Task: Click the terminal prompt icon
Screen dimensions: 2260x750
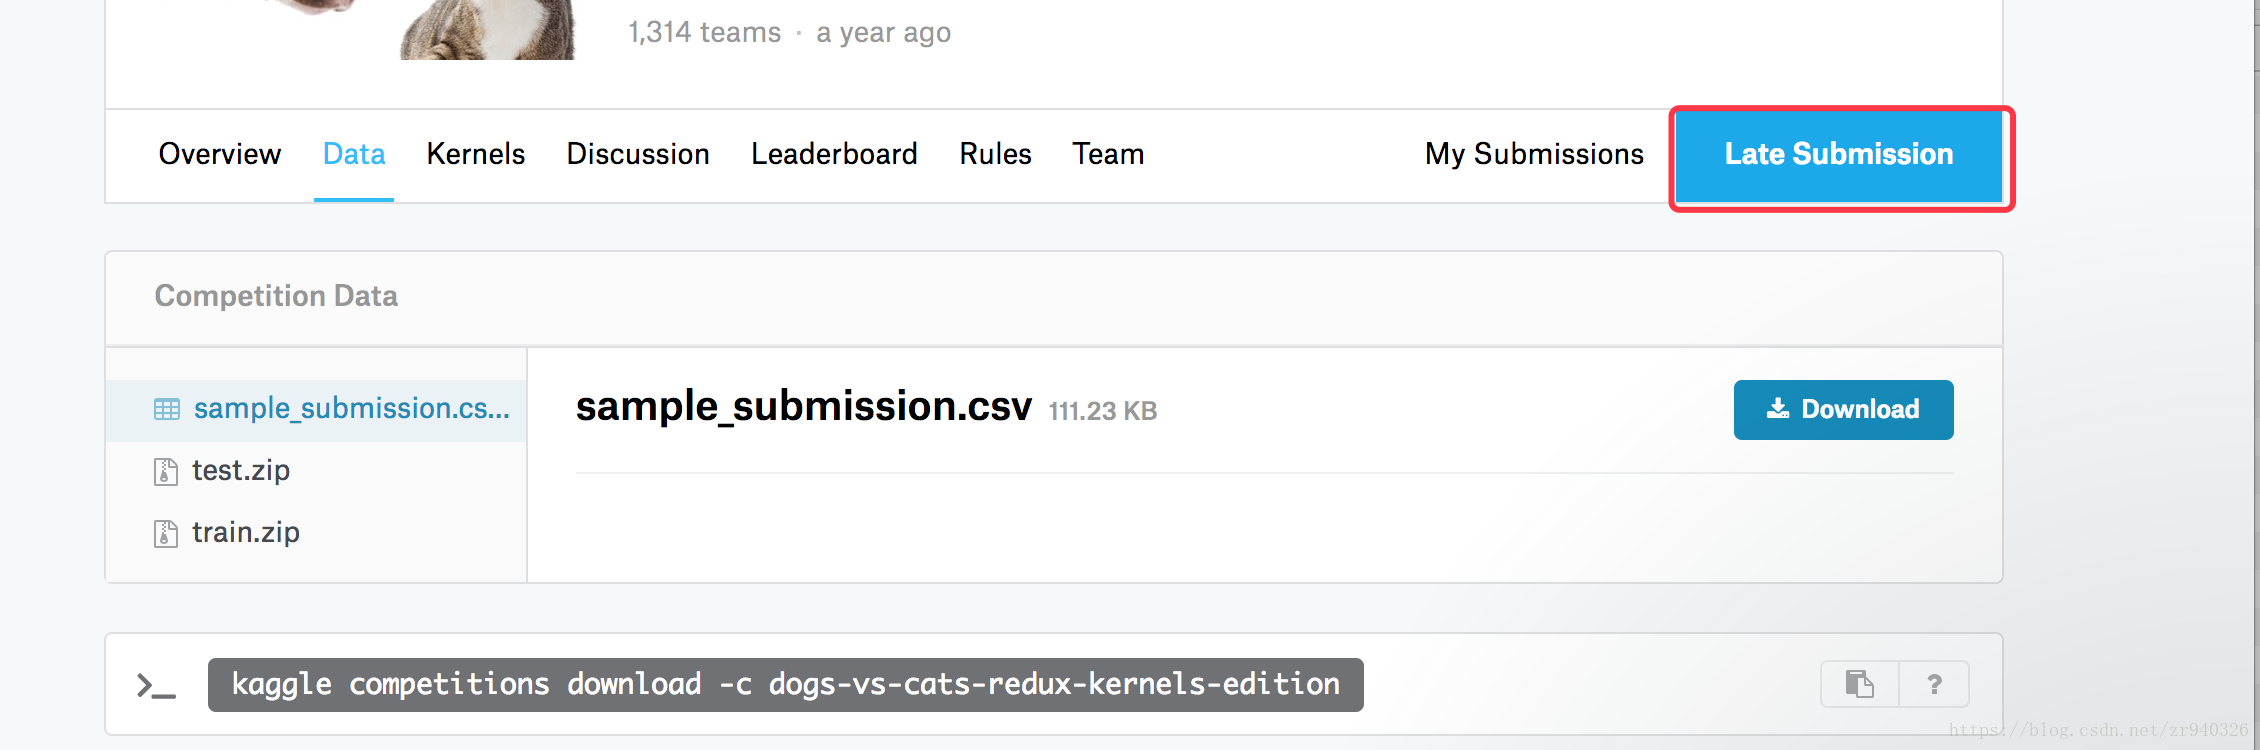Action: coord(156,686)
